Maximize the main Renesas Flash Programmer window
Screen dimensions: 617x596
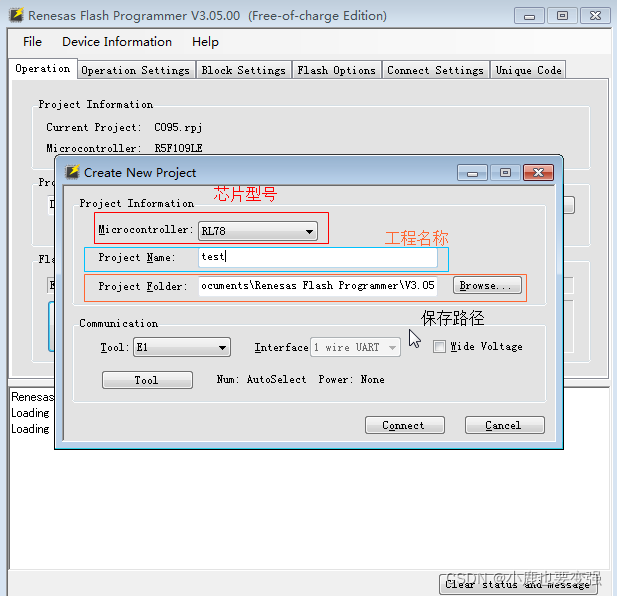coord(562,16)
